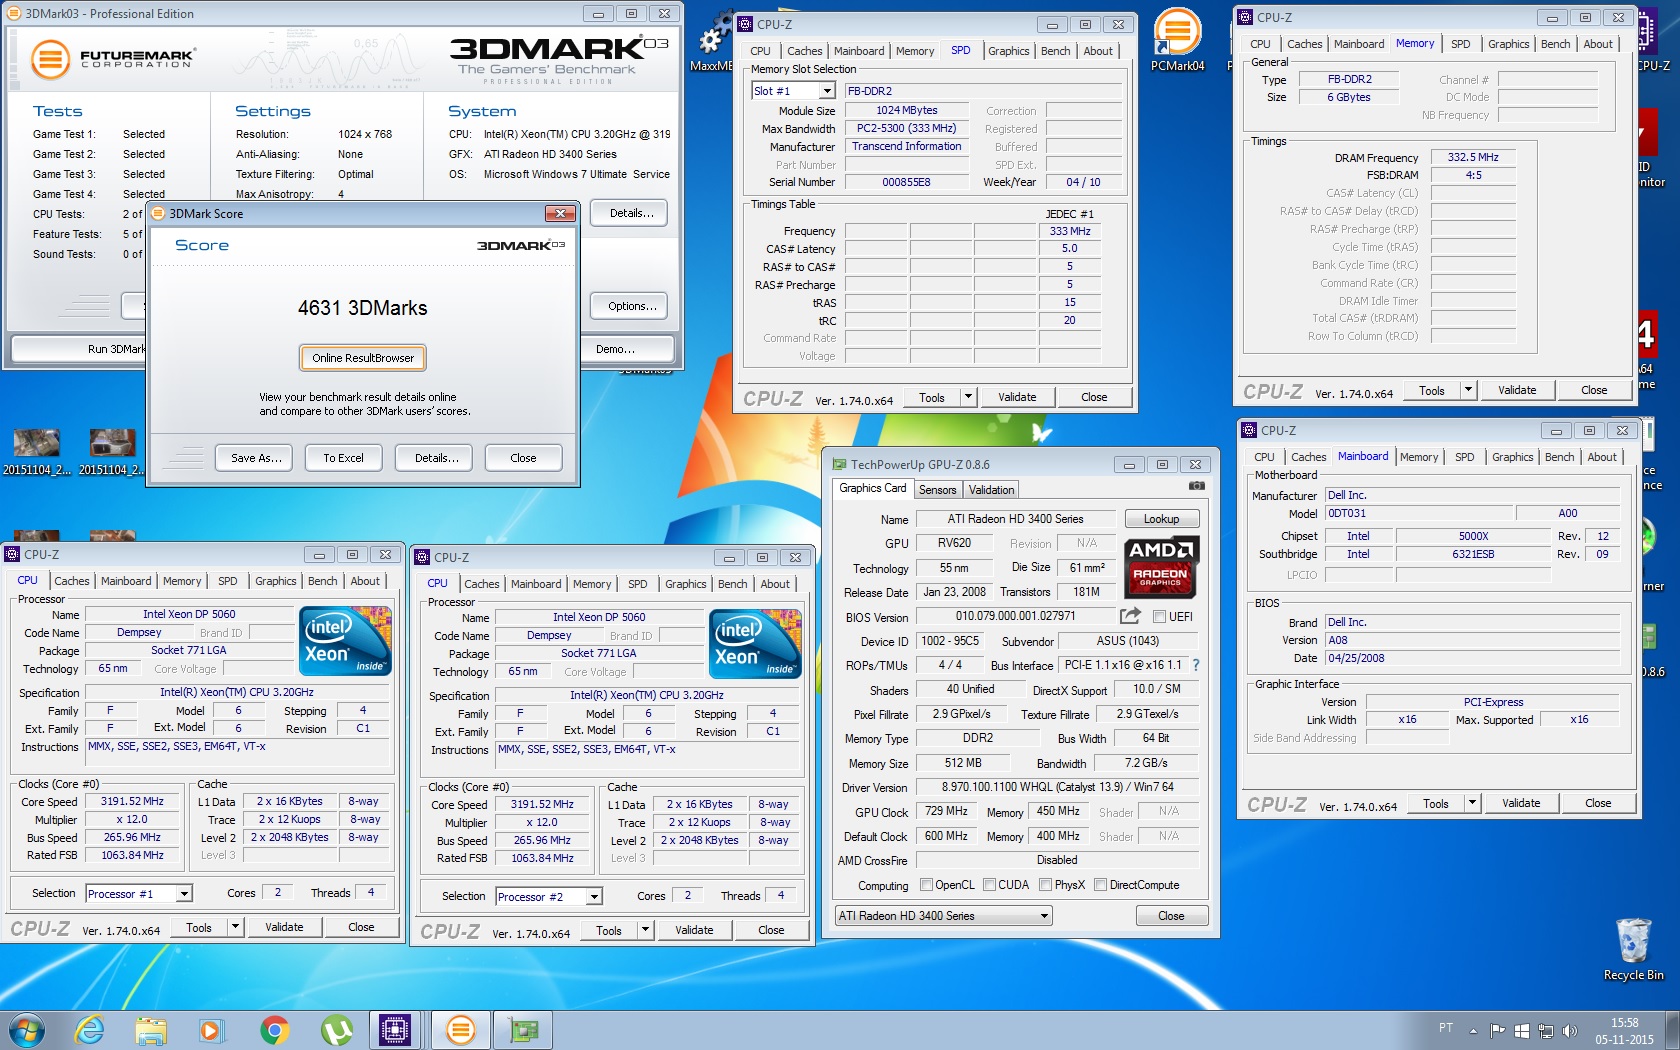Image resolution: width=1680 pixels, height=1050 pixels.
Task: Open the Windows Start menu
Action: 27,1030
